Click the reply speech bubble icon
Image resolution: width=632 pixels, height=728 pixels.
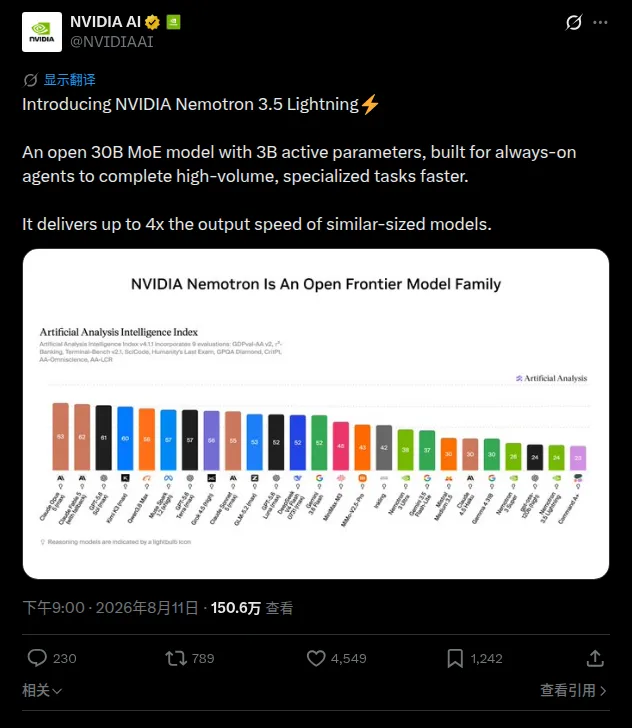37,658
